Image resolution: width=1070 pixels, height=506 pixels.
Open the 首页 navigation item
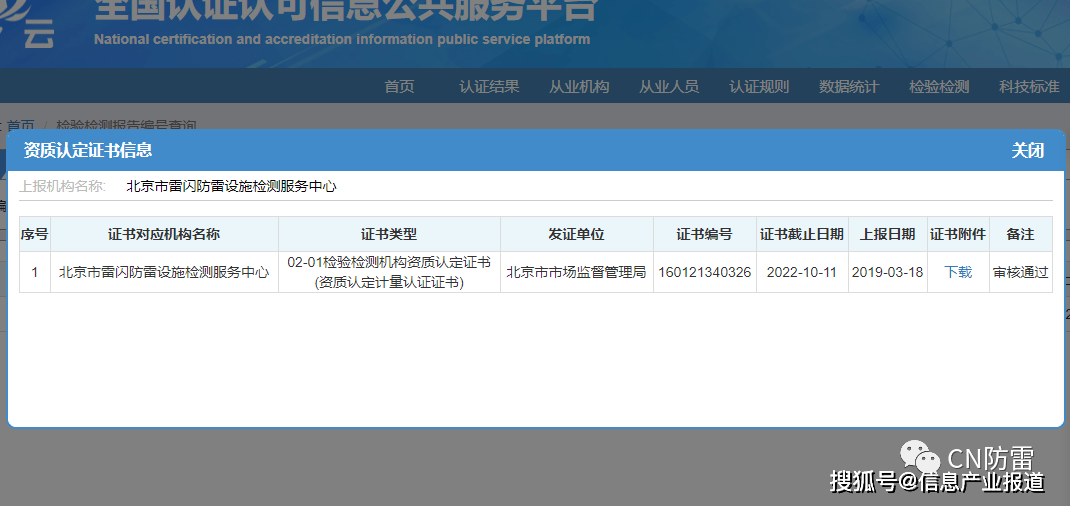pos(399,87)
